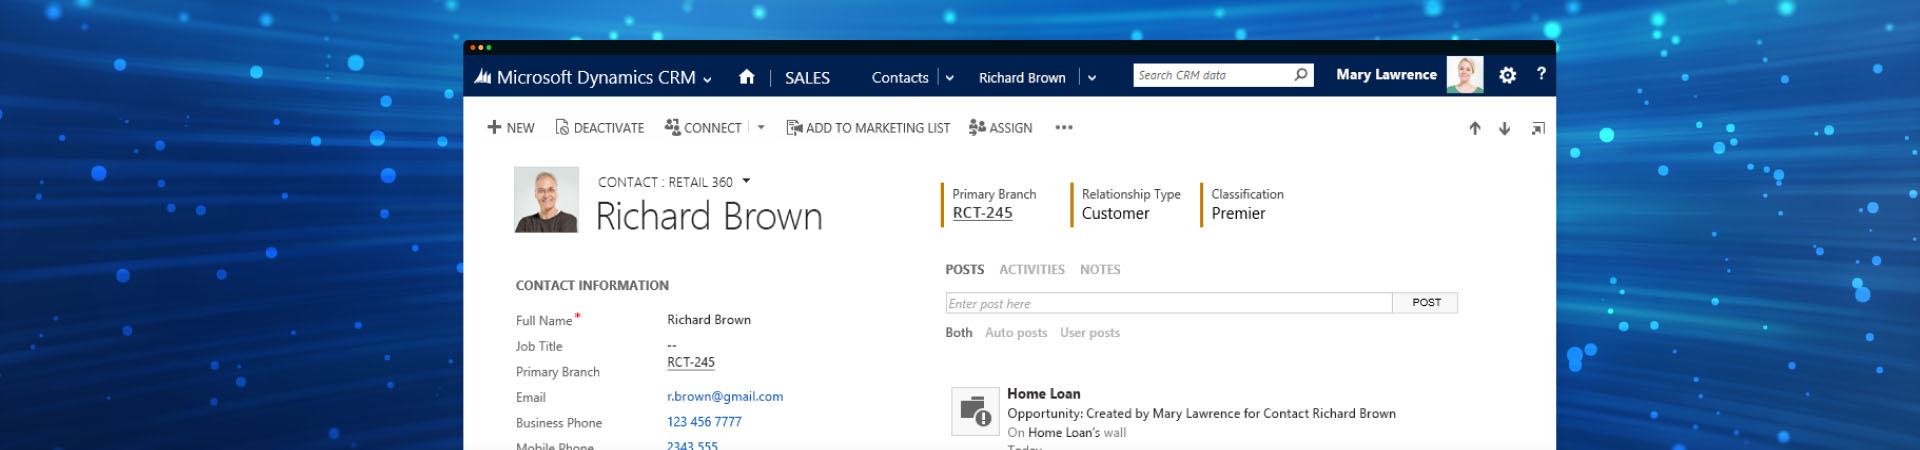Click the CONNECT command
This screenshot has height=450, width=1920.
[x=703, y=128]
